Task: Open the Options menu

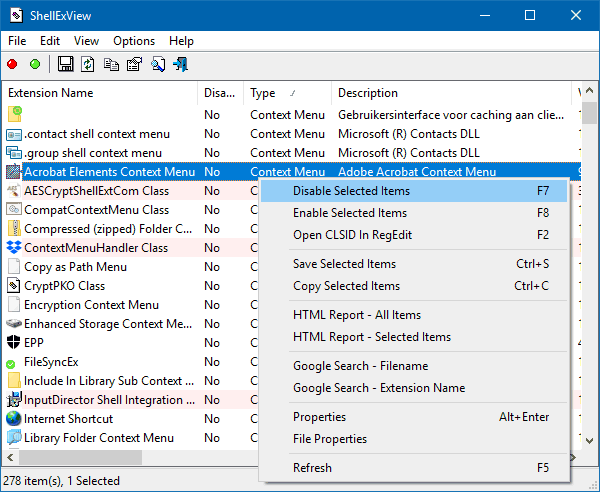Action: point(134,41)
